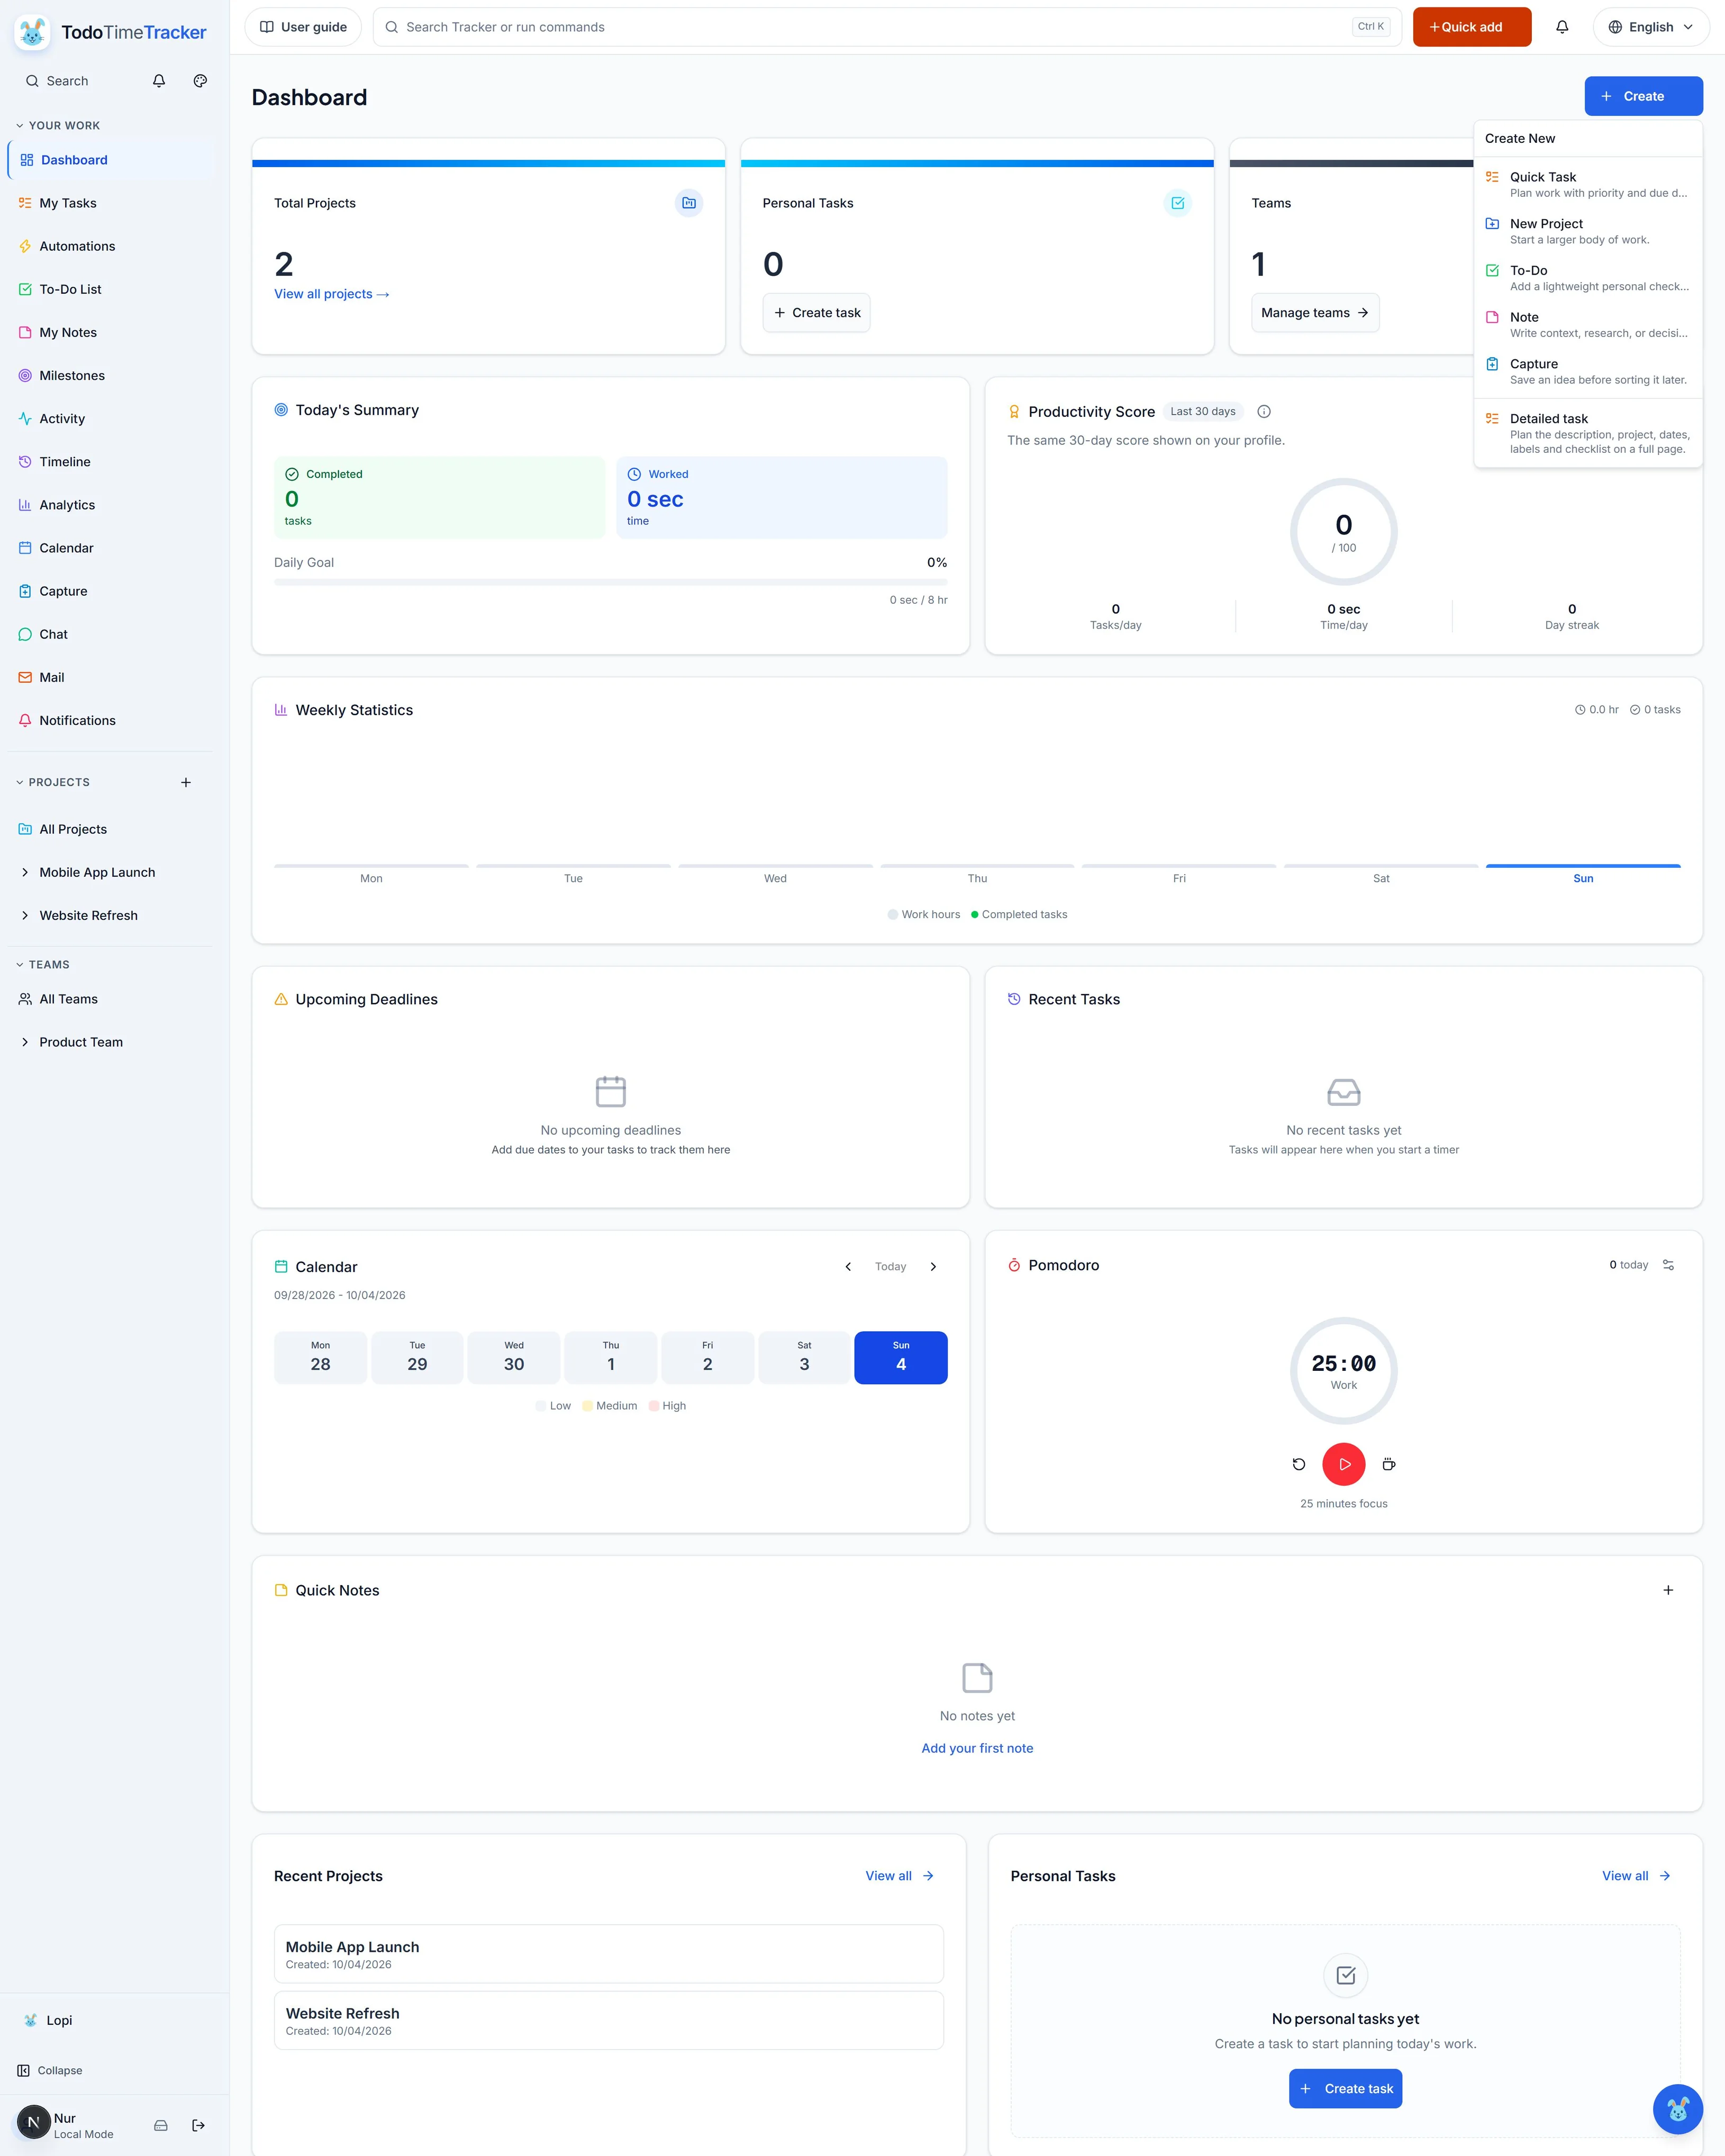Expand the Website Refresh project tree
The height and width of the screenshot is (2156, 1725).
pos(25,915)
